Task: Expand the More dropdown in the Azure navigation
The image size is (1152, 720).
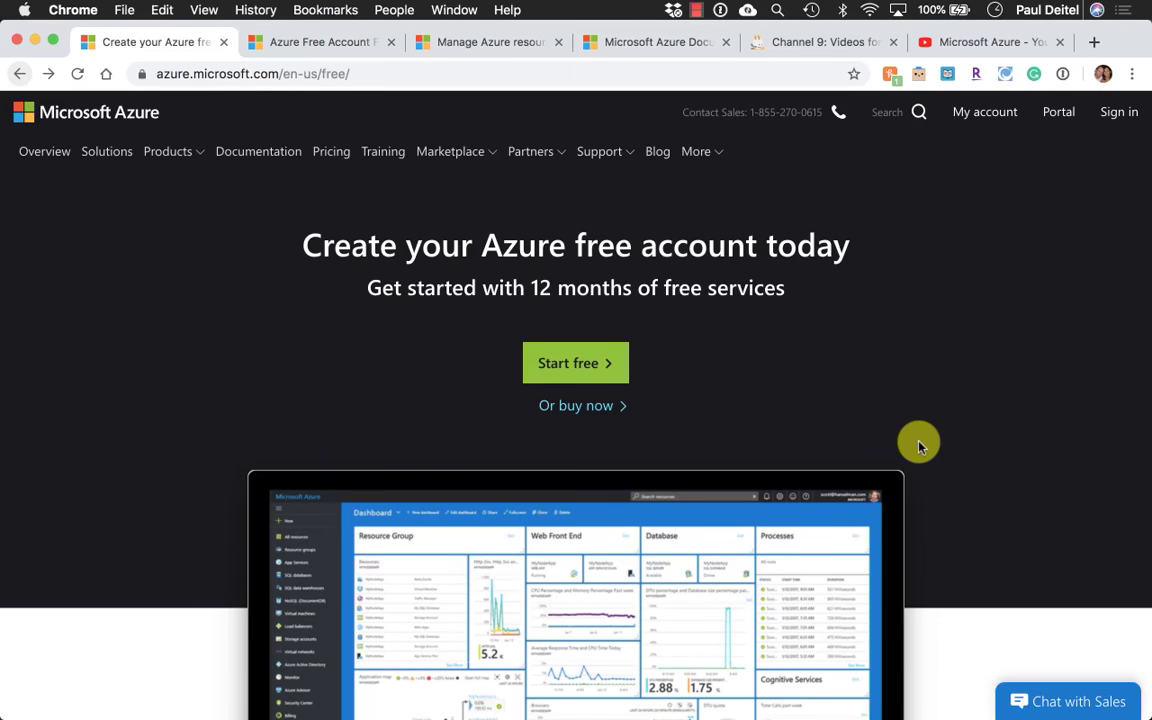Action: coord(702,151)
